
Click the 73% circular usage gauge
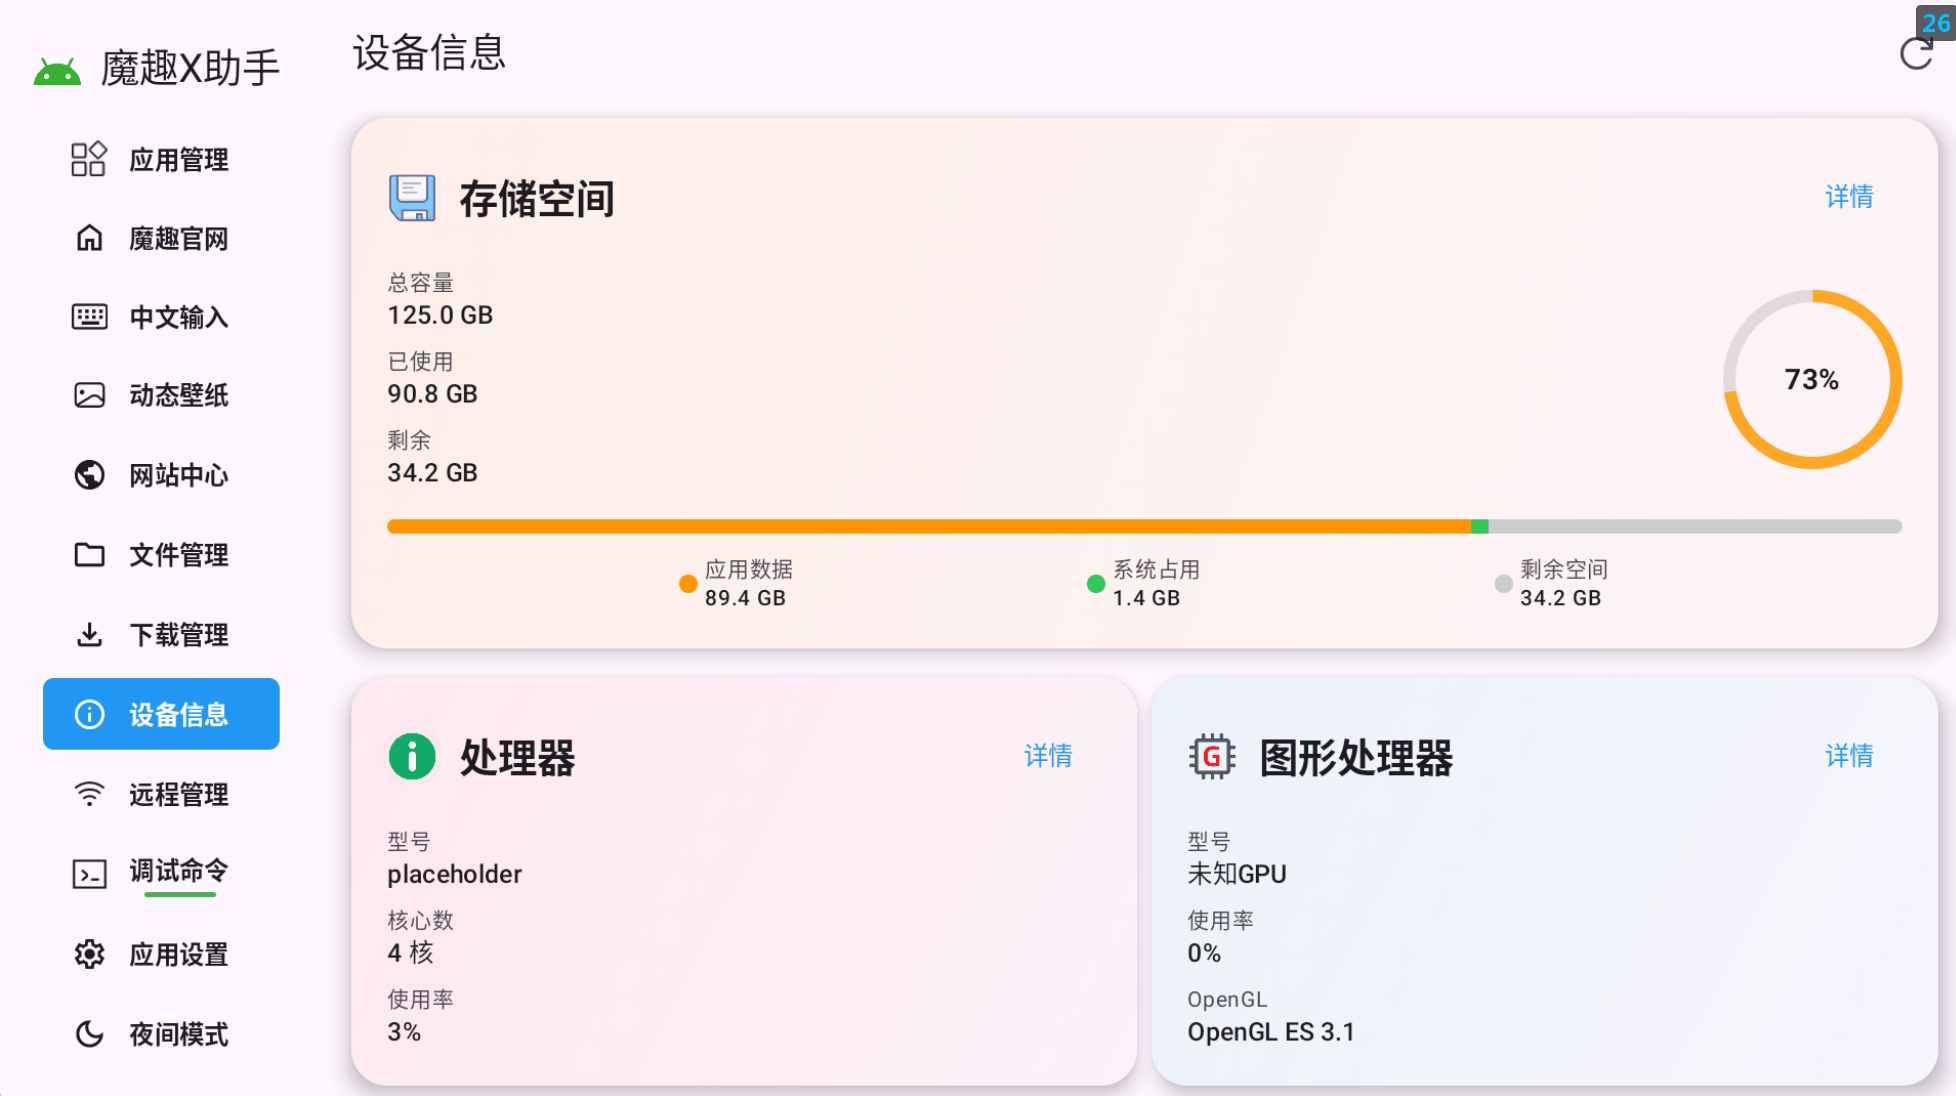tap(1811, 380)
